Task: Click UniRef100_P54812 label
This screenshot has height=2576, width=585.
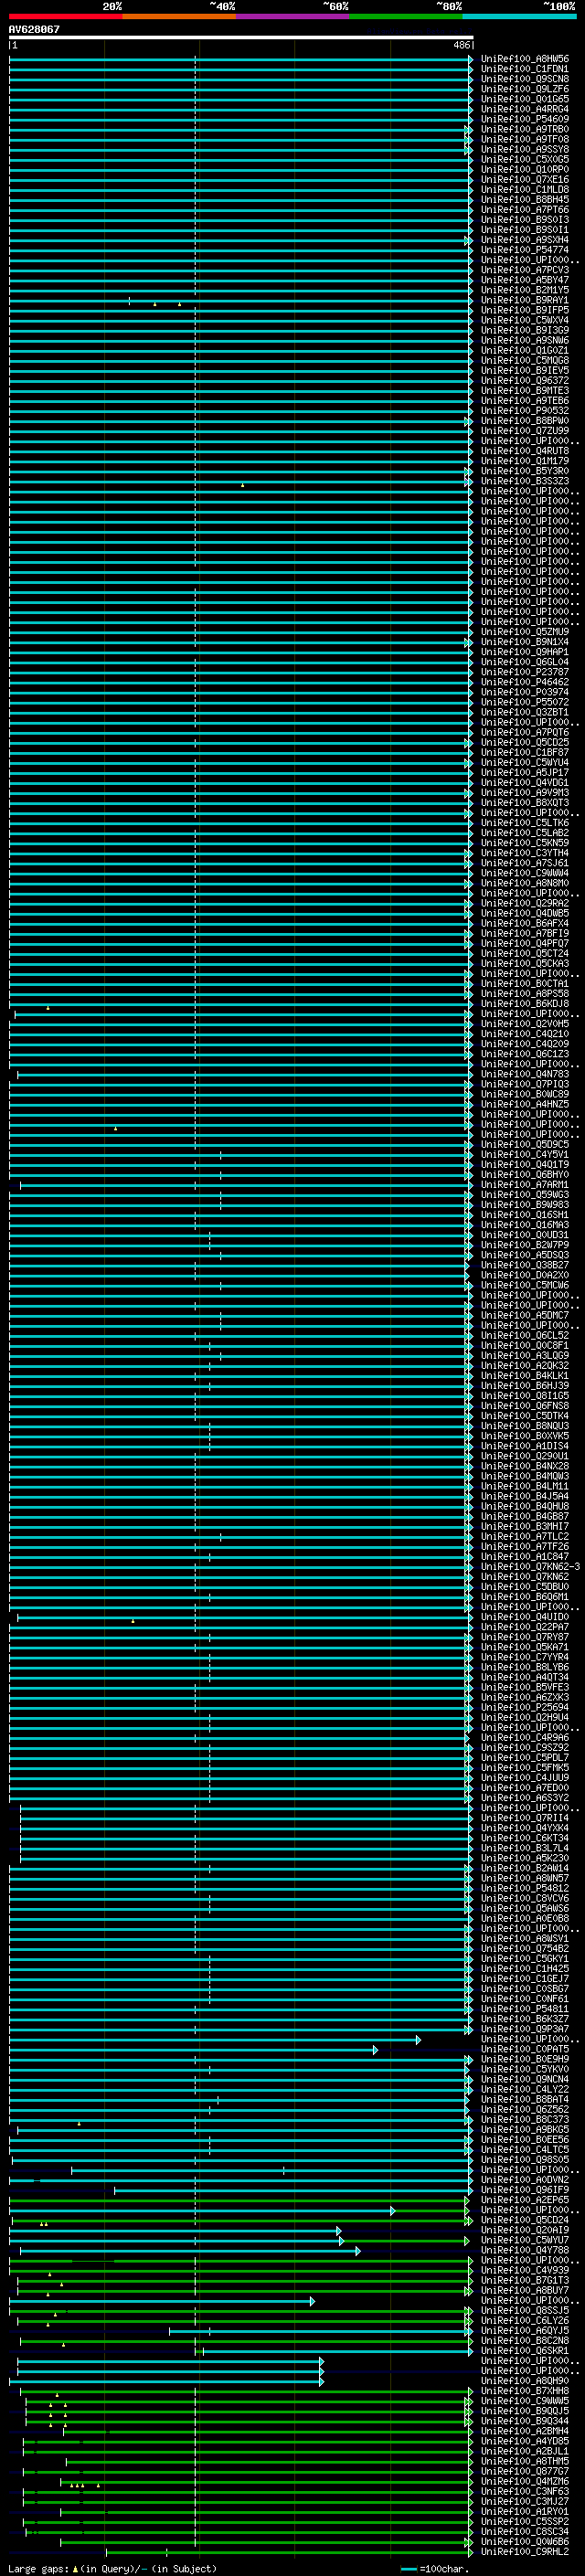Action: [525, 1888]
